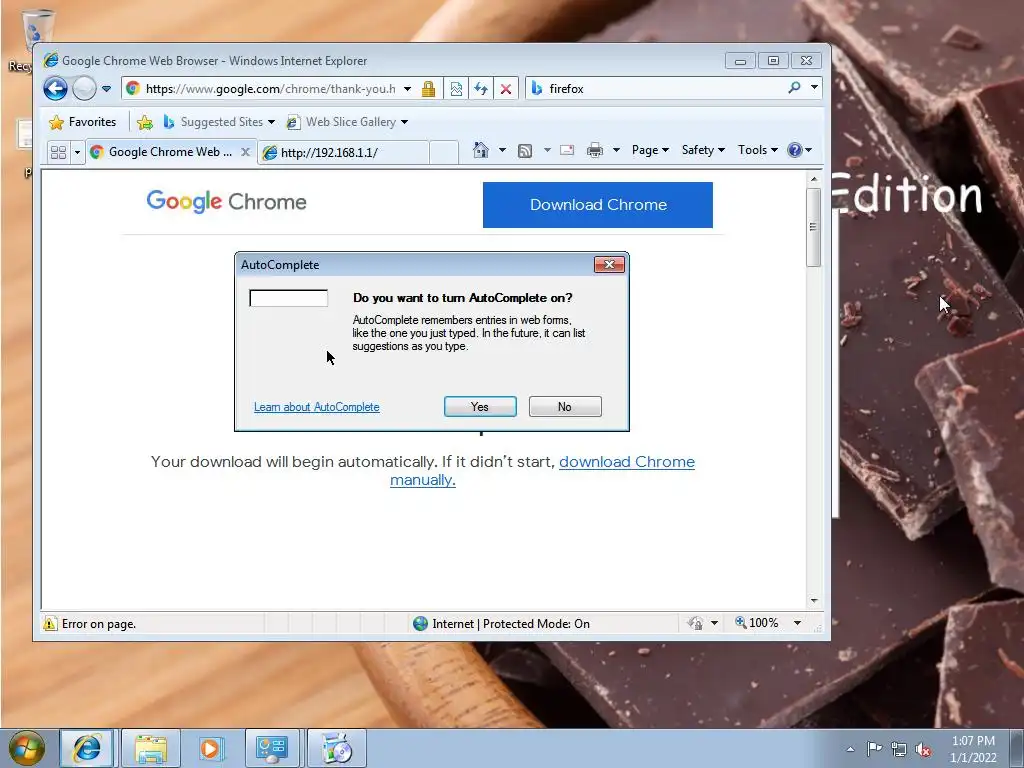Open the Page menu
Screen dimensions: 1024x768
tap(650, 150)
